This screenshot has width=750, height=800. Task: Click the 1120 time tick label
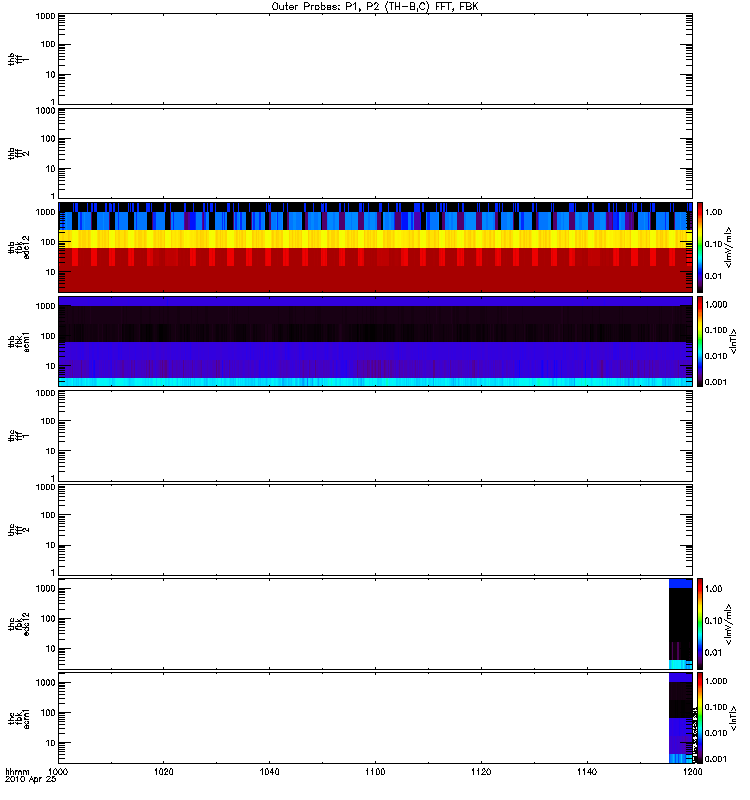[481, 772]
